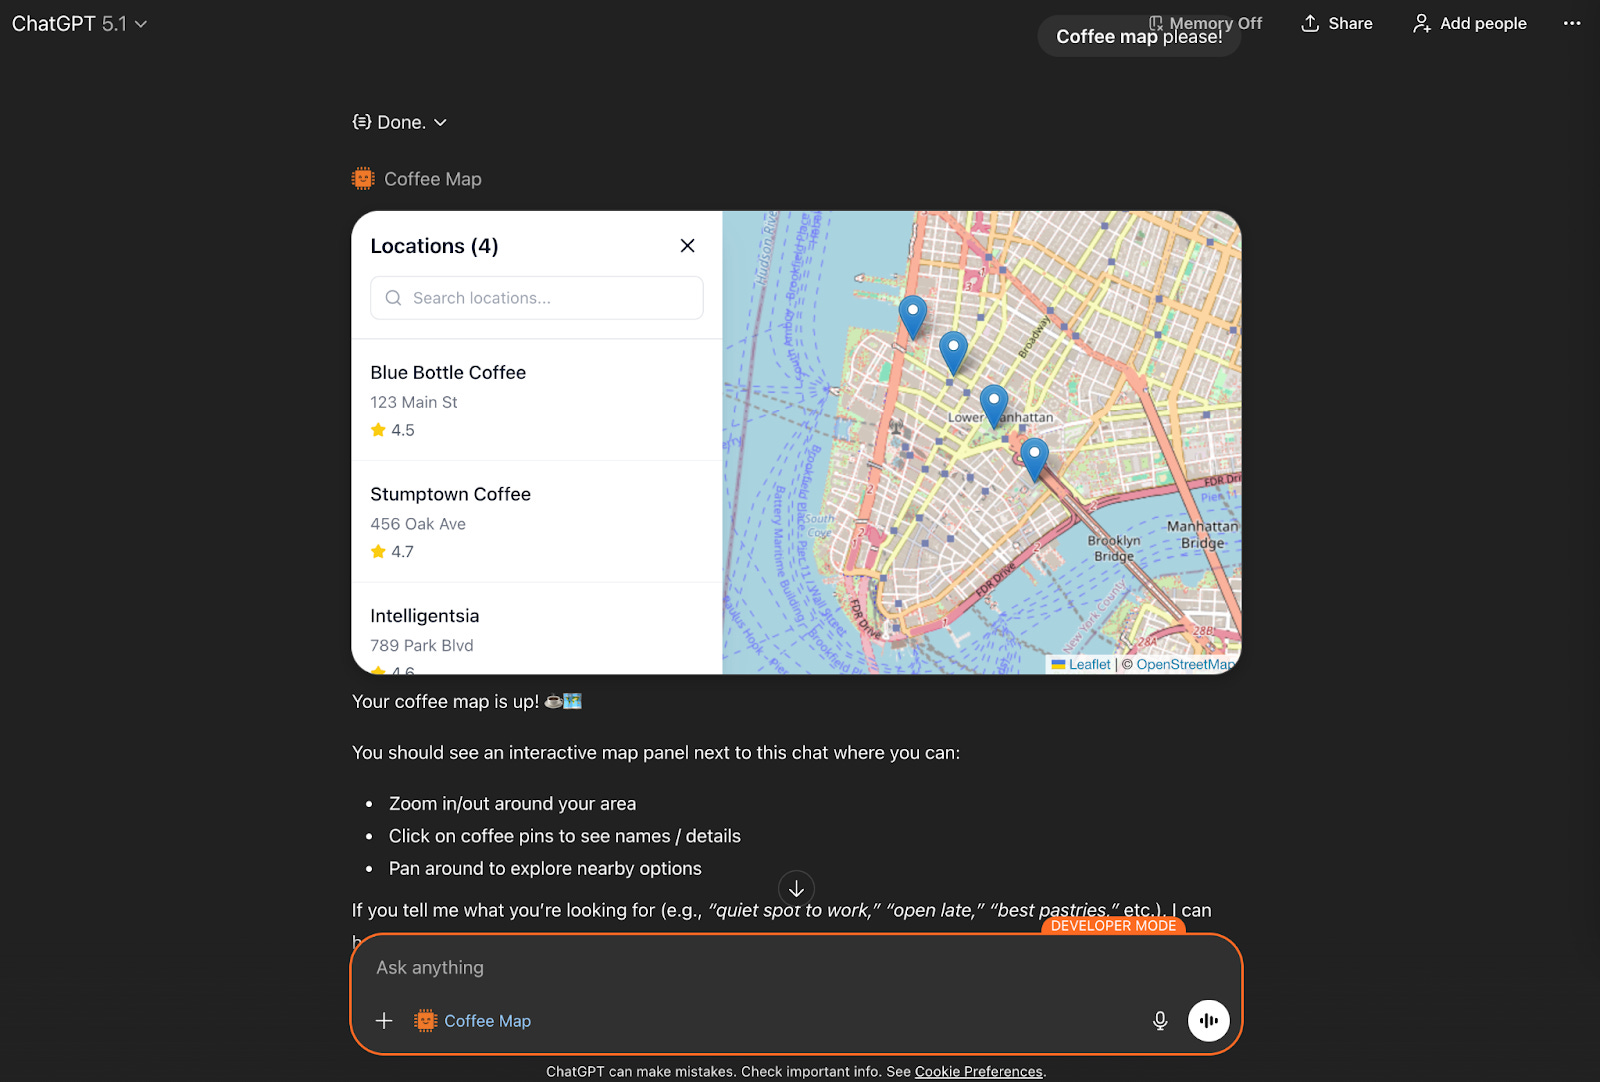This screenshot has width=1600, height=1082.
Task: Click the Manhattan Bridge label on the map
Action: tap(1202, 534)
